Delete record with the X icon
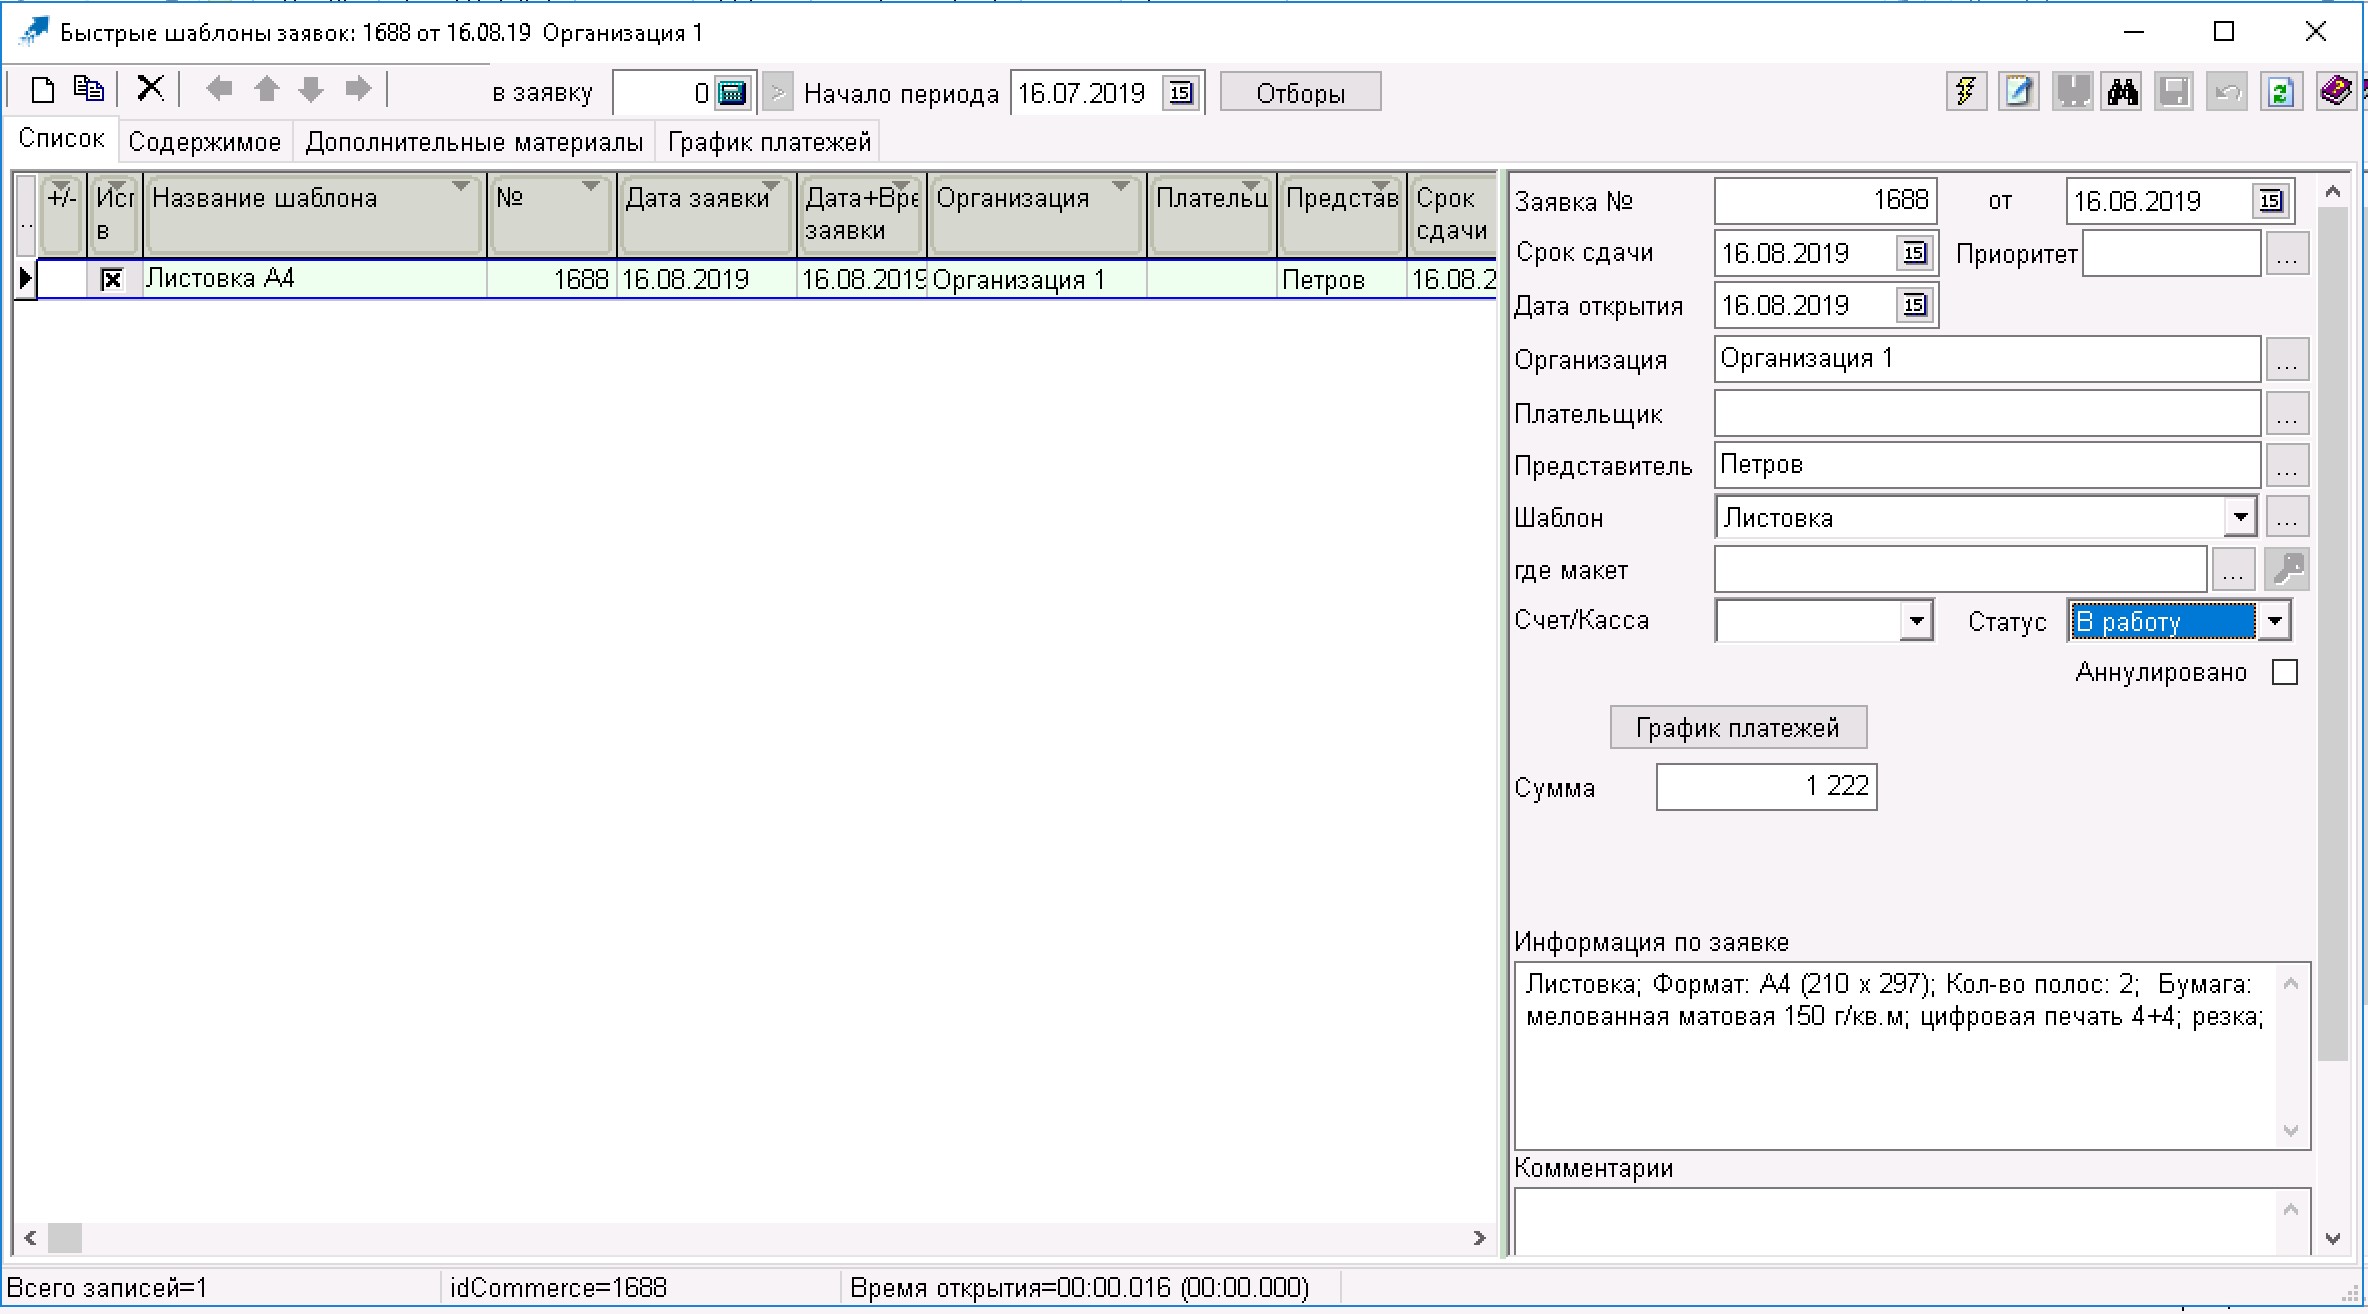Screen dimensions: 2368x1314 (x=150, y=89)
